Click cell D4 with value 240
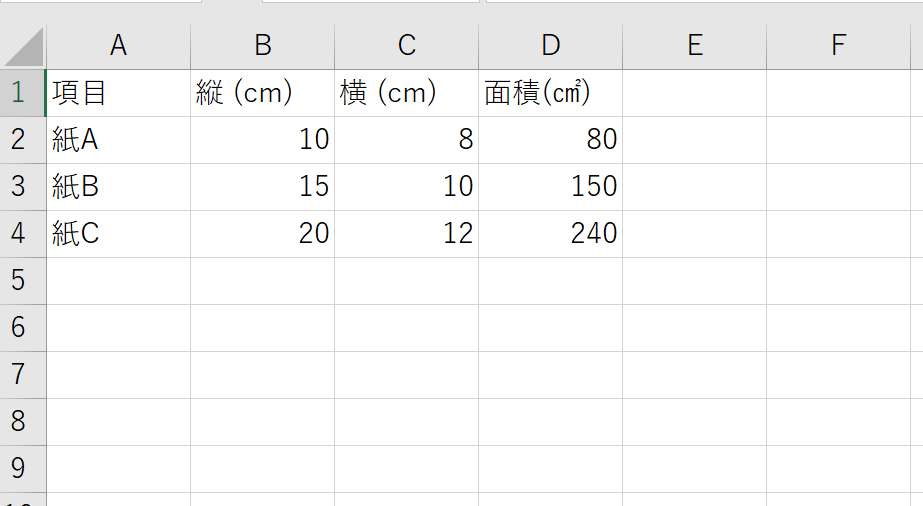923x506 pixels. [x=550, y=234]
